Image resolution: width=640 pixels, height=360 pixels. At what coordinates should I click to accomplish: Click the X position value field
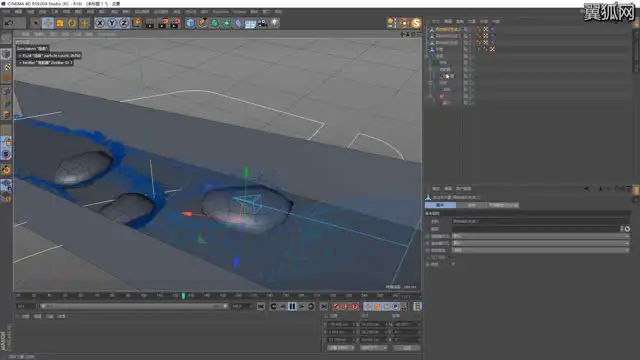pyautogui.click(x=341, y=324)
